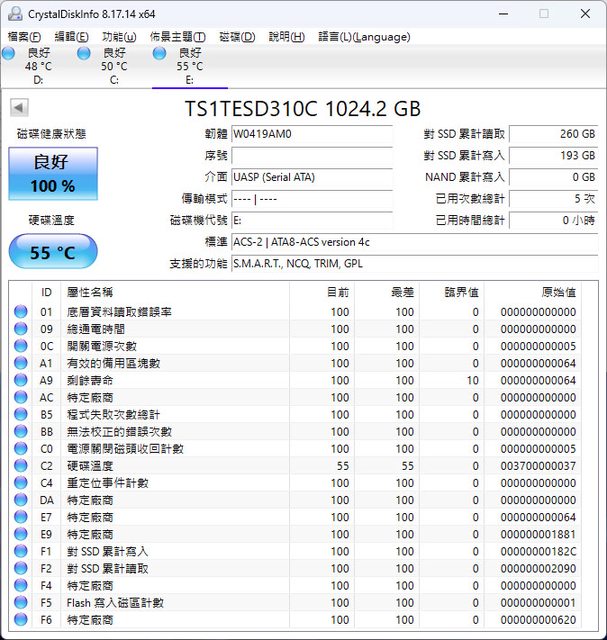The image size is (607, 640).
Task: Click the 最差 column header
Action: click(387, 292)
